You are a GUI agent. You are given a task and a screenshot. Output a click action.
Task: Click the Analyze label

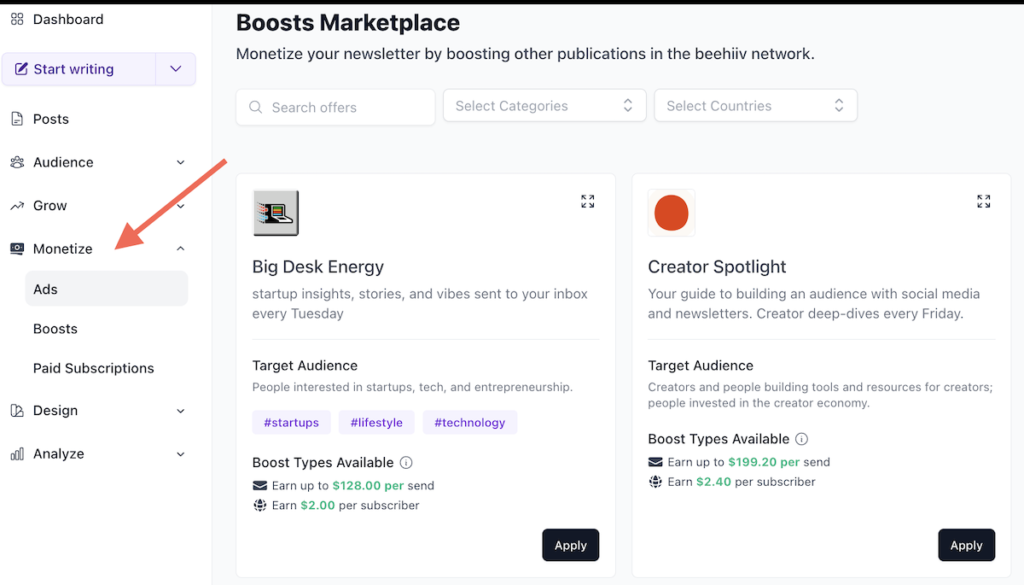coord(59,454)
